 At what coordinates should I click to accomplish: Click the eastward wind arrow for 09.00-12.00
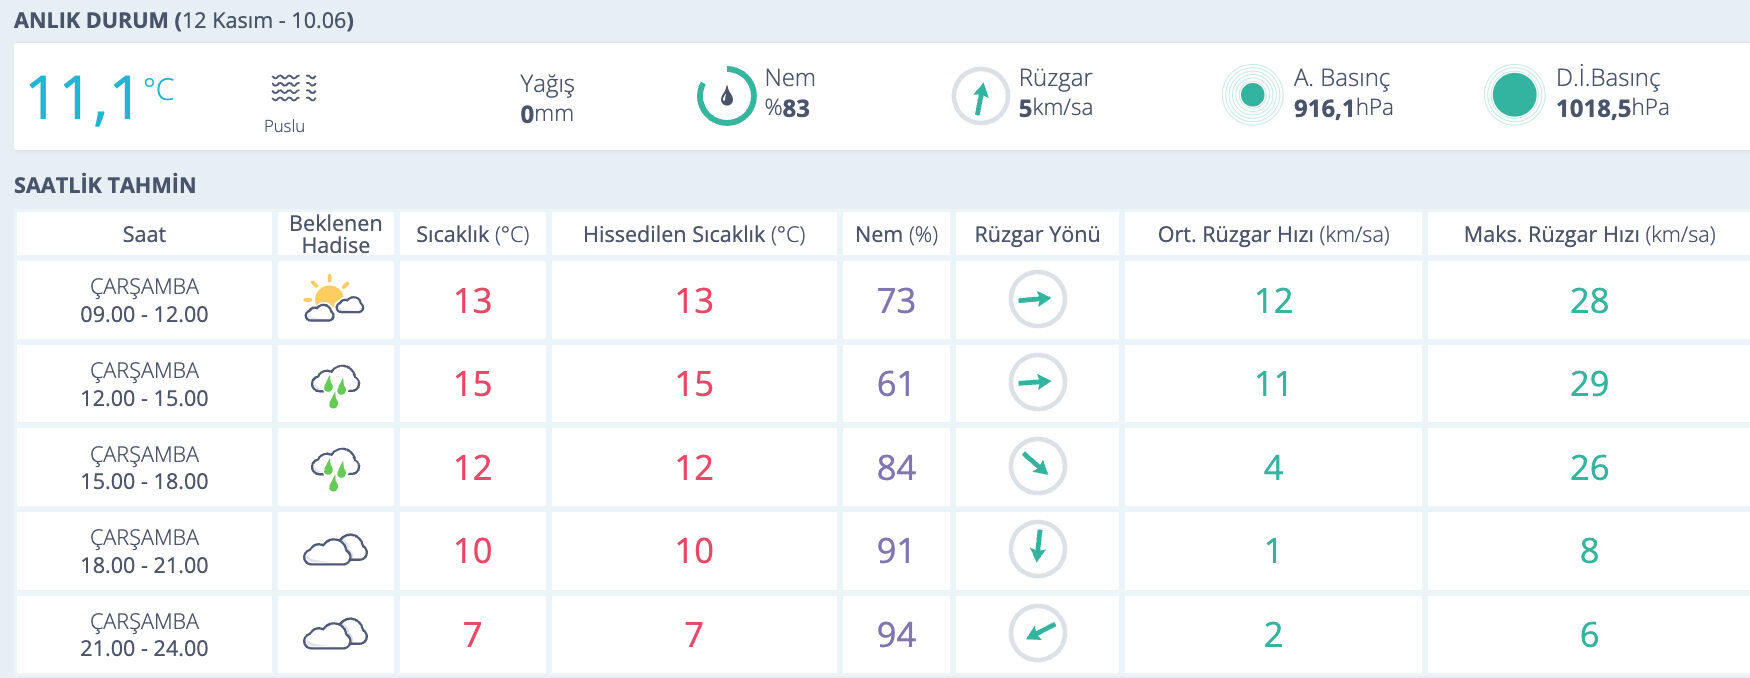pos(1037,299)
